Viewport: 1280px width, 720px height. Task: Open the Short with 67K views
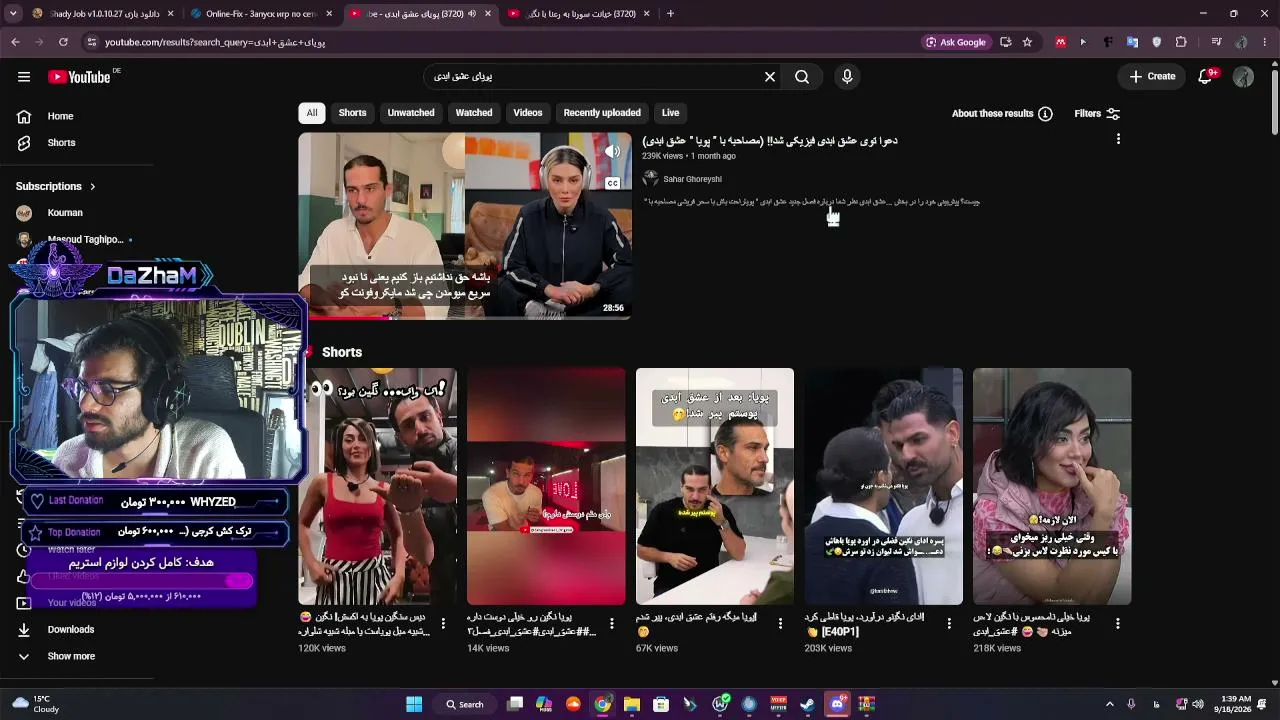(x=715, y=487)
